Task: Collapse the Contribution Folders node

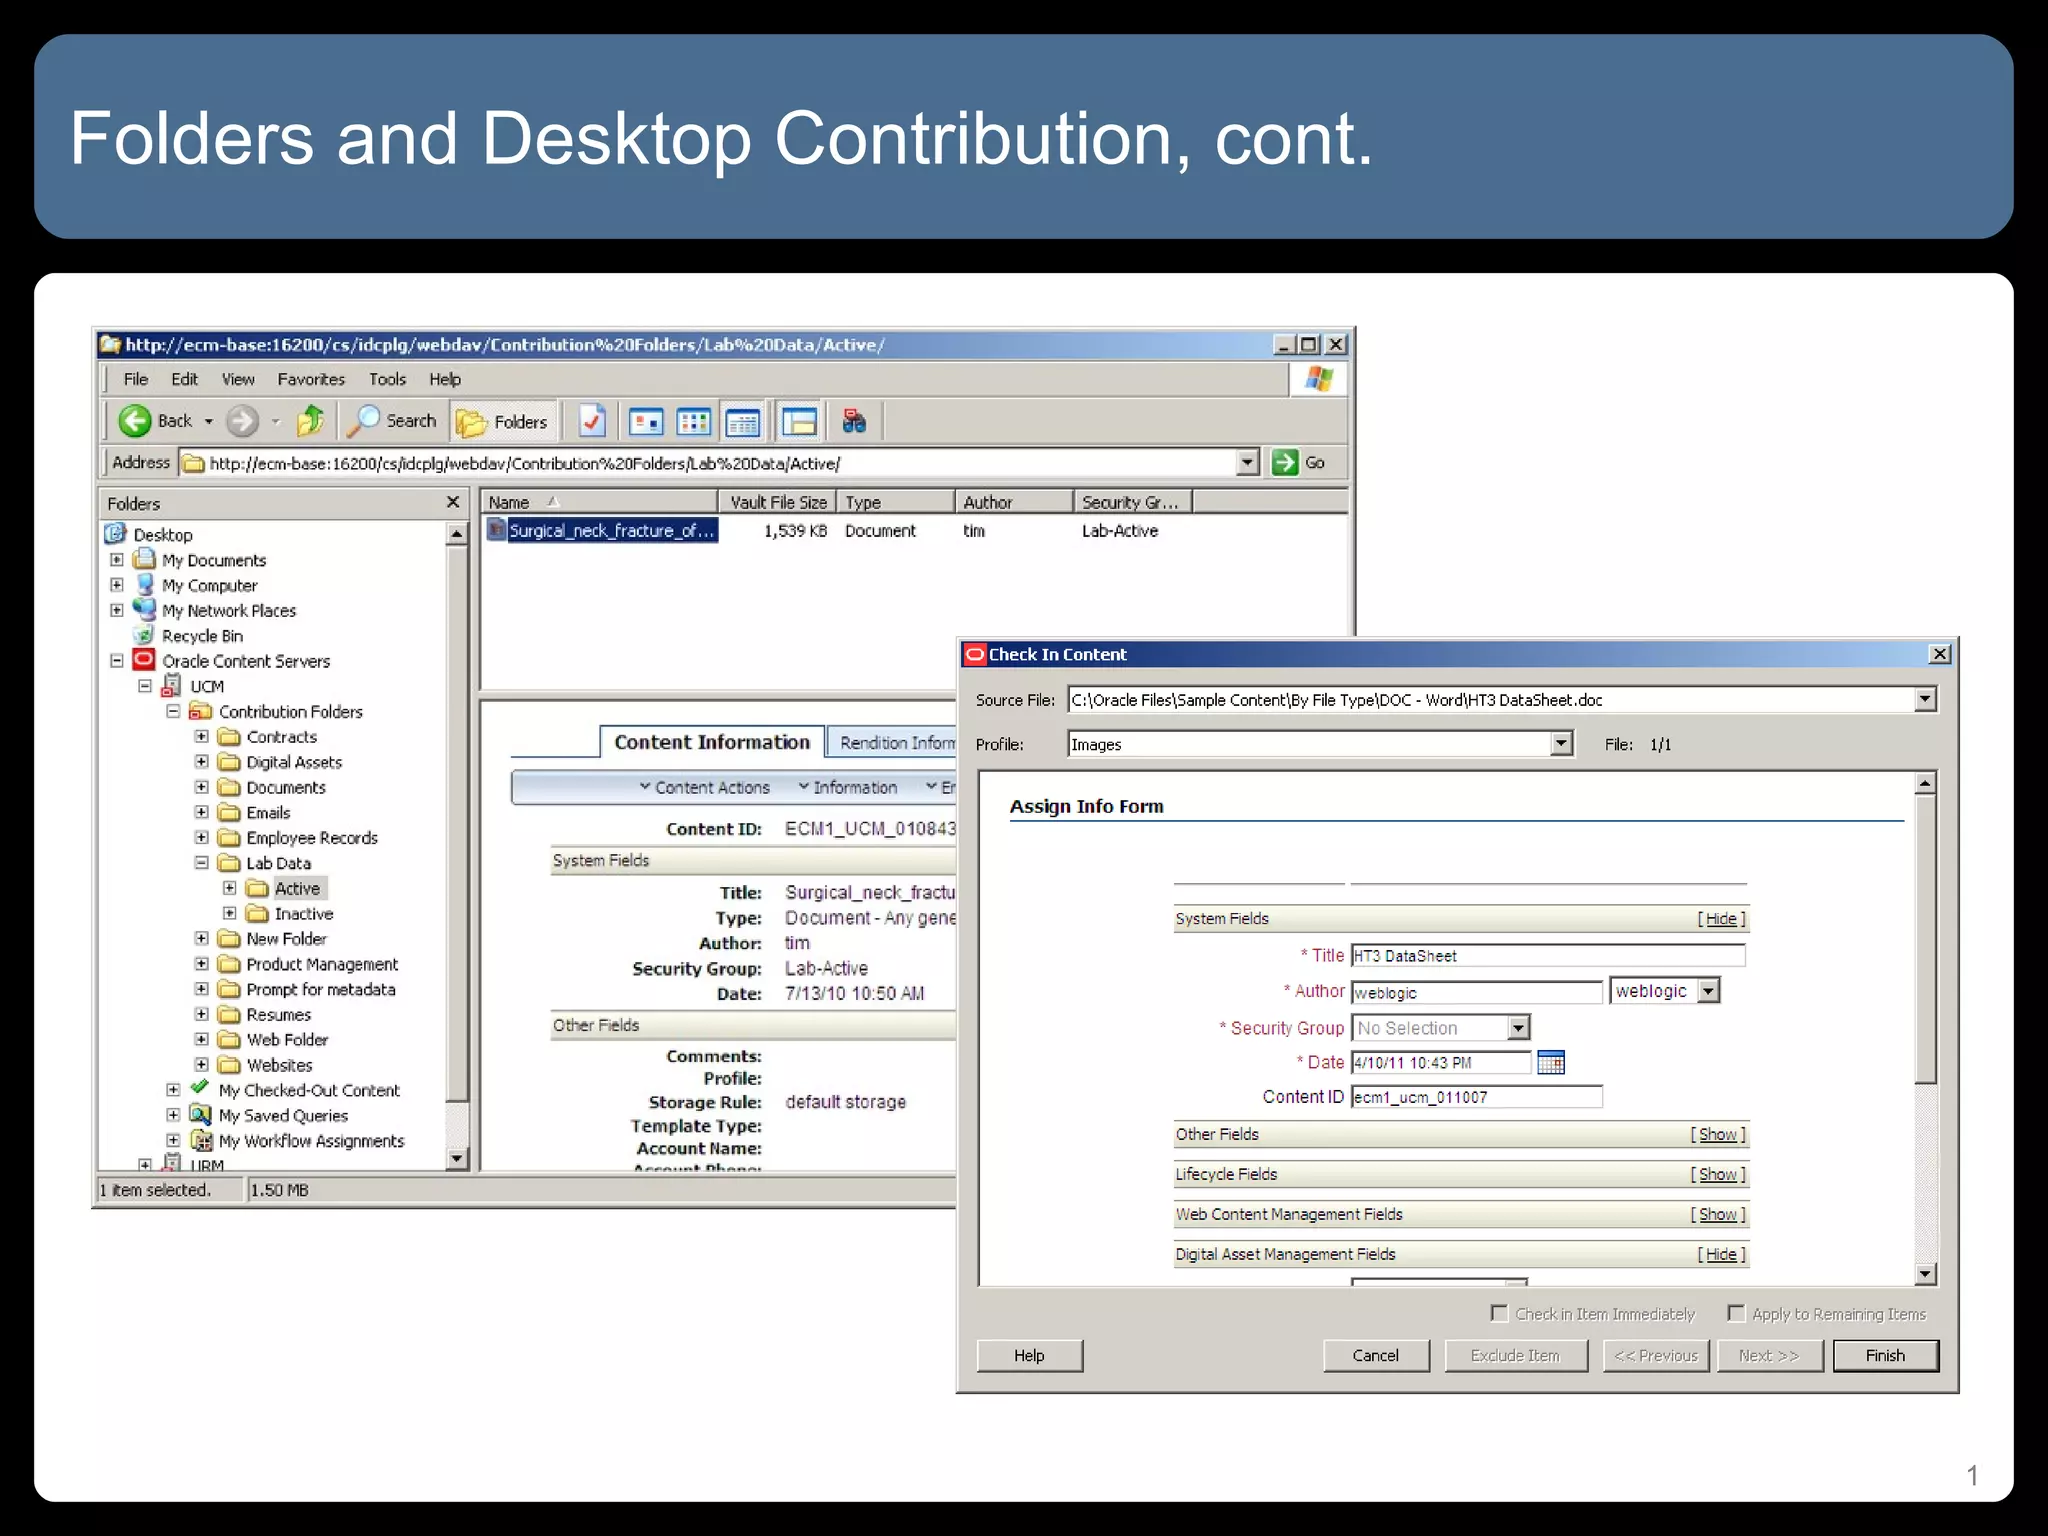Action: (173, 711)
